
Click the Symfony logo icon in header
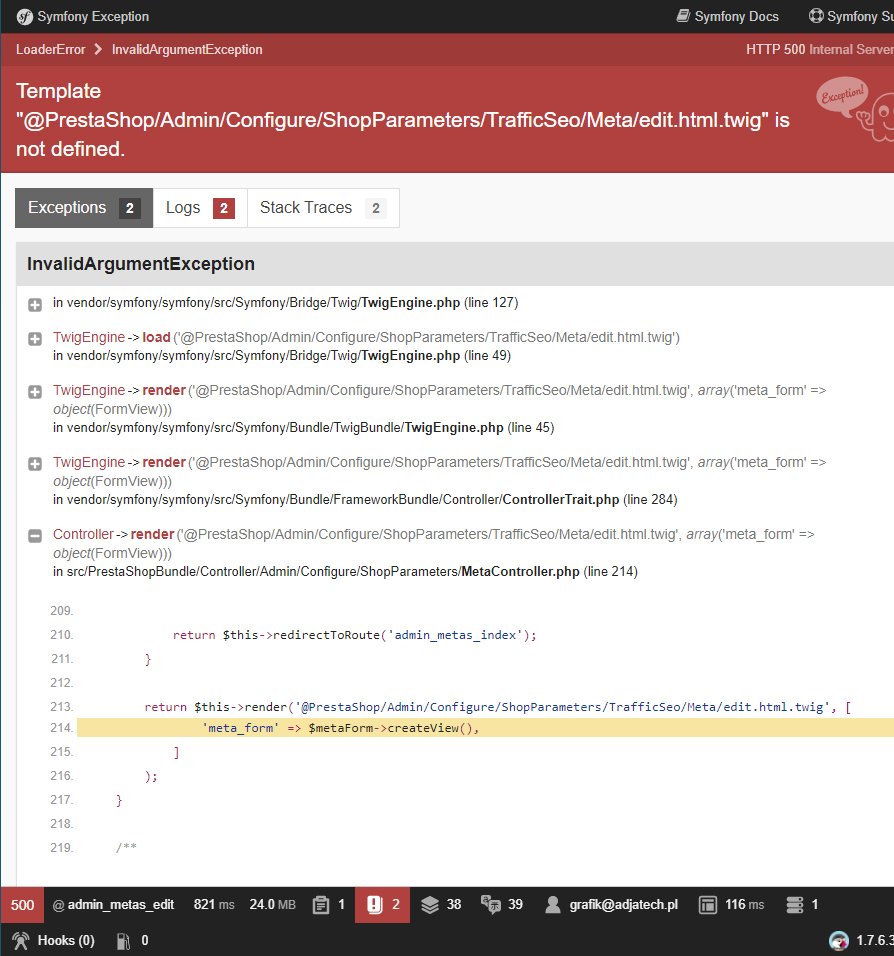(24, 16)
